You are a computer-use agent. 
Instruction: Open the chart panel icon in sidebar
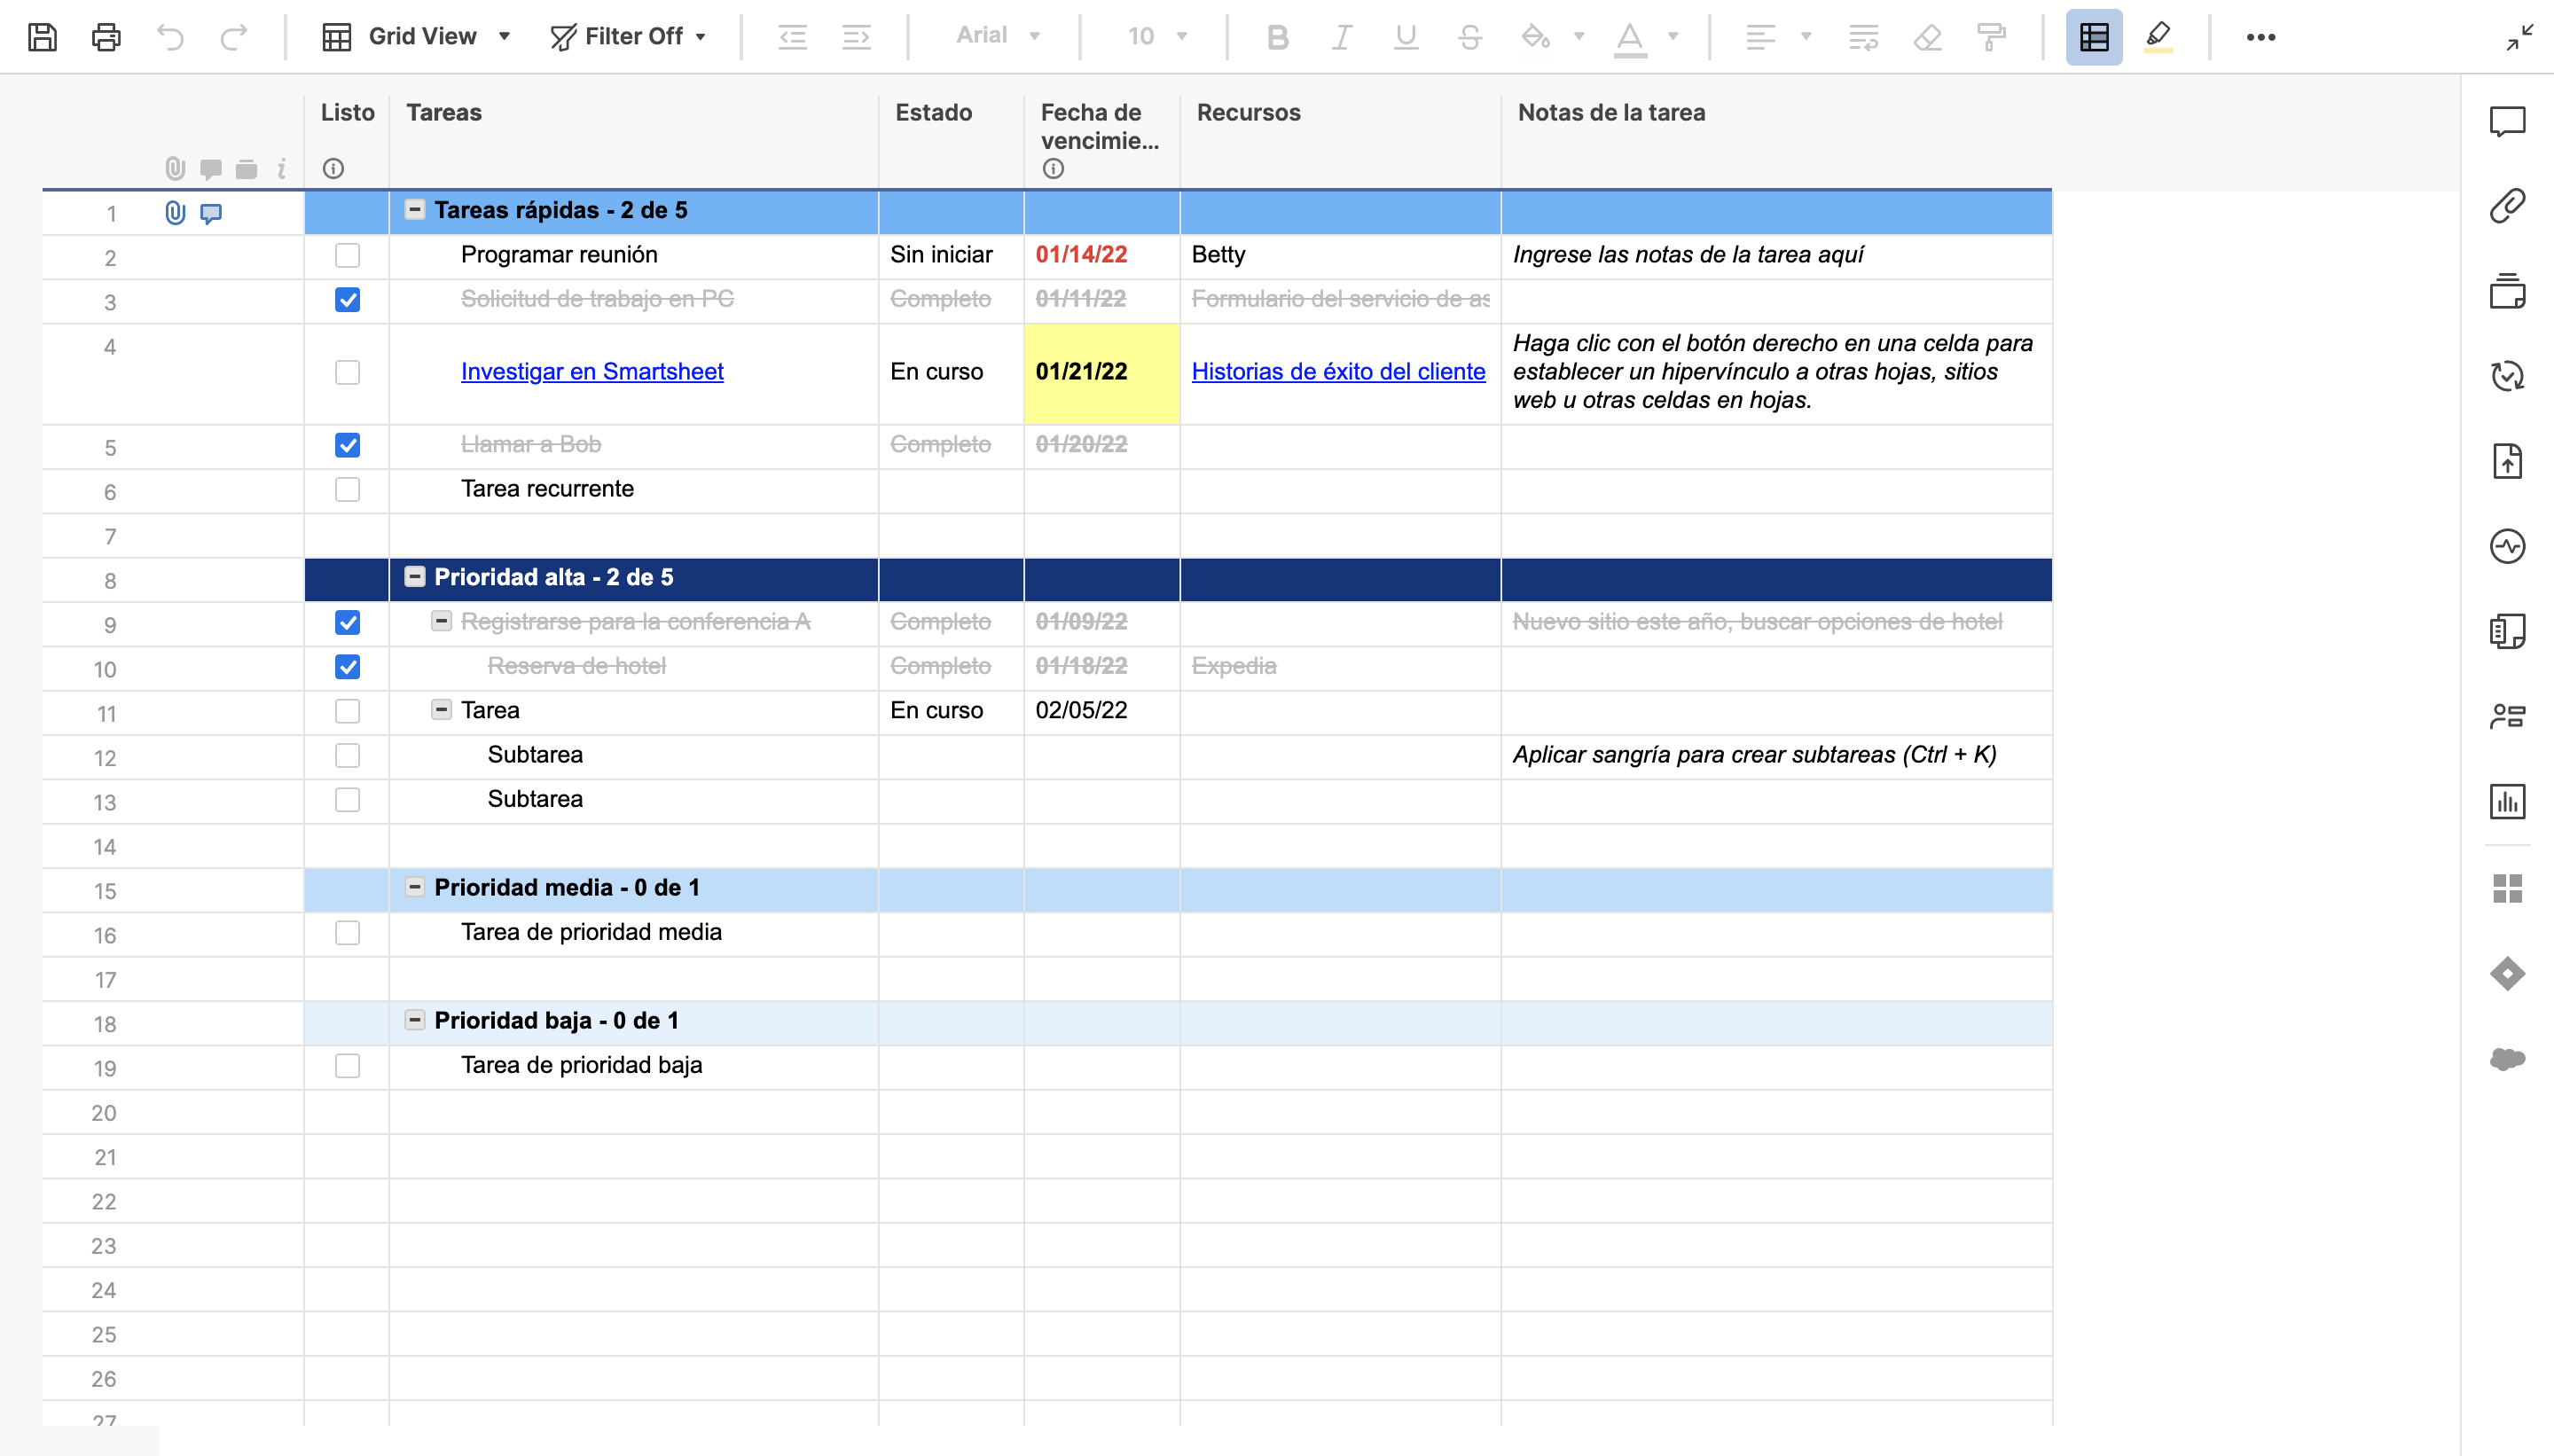tap(2507, 801)
